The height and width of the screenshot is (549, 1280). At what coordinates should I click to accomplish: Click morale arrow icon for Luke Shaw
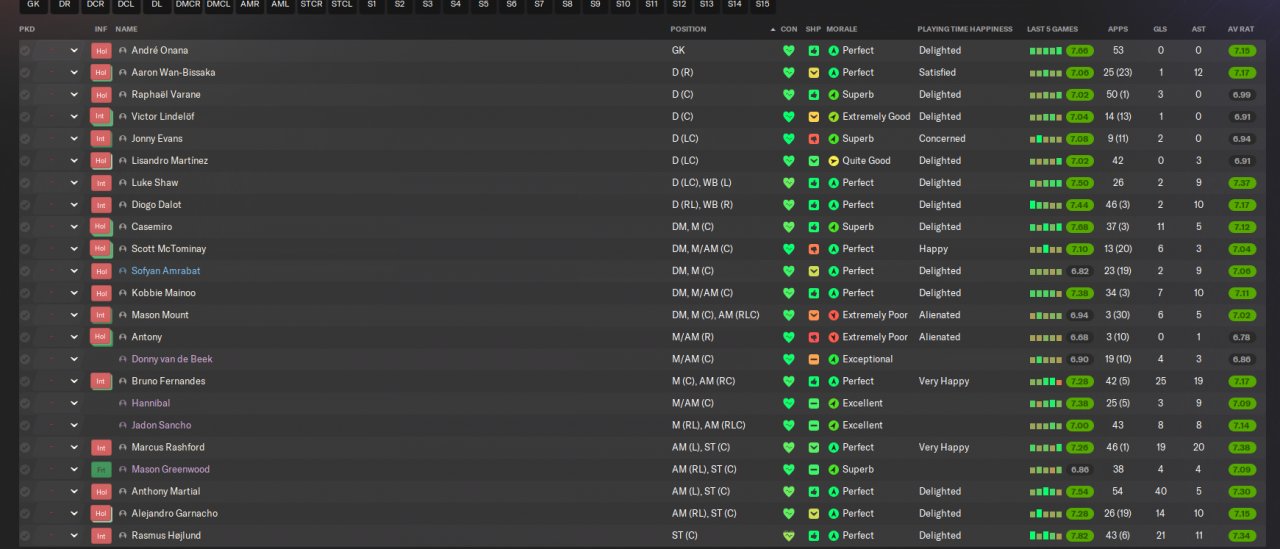(x=834, y=183)
